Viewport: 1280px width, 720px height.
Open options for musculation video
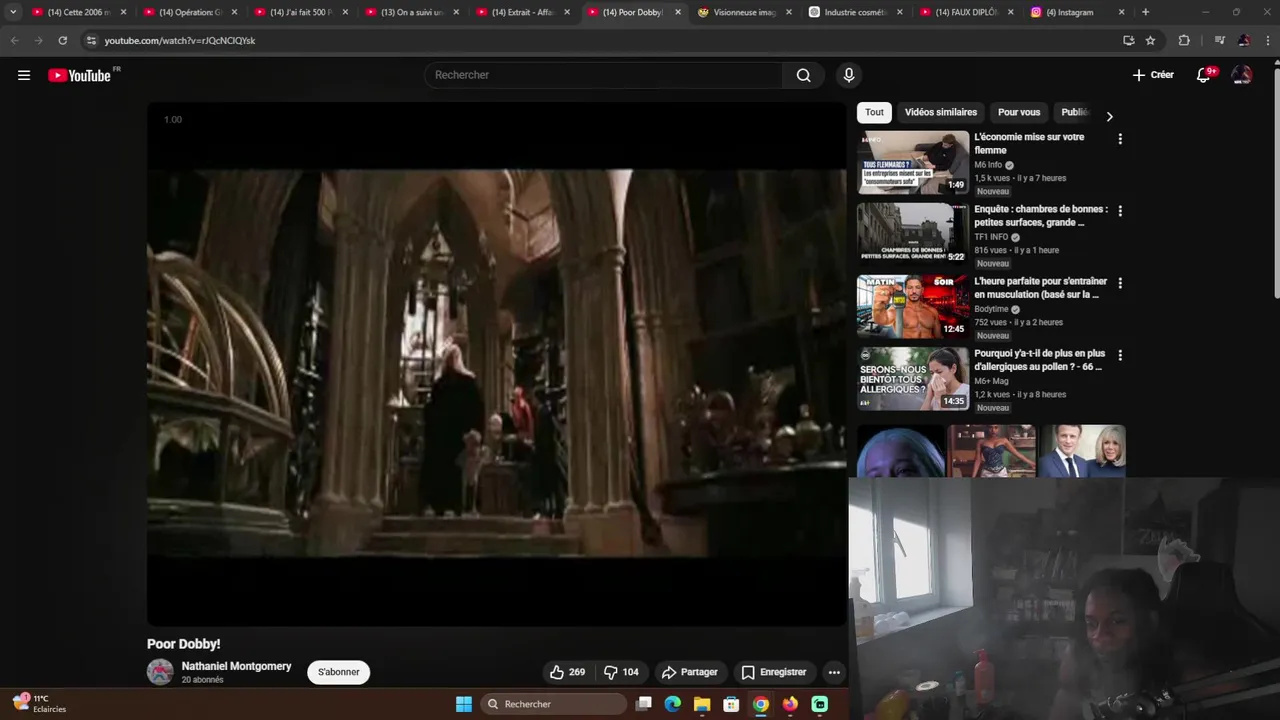tap(1120, 283)
